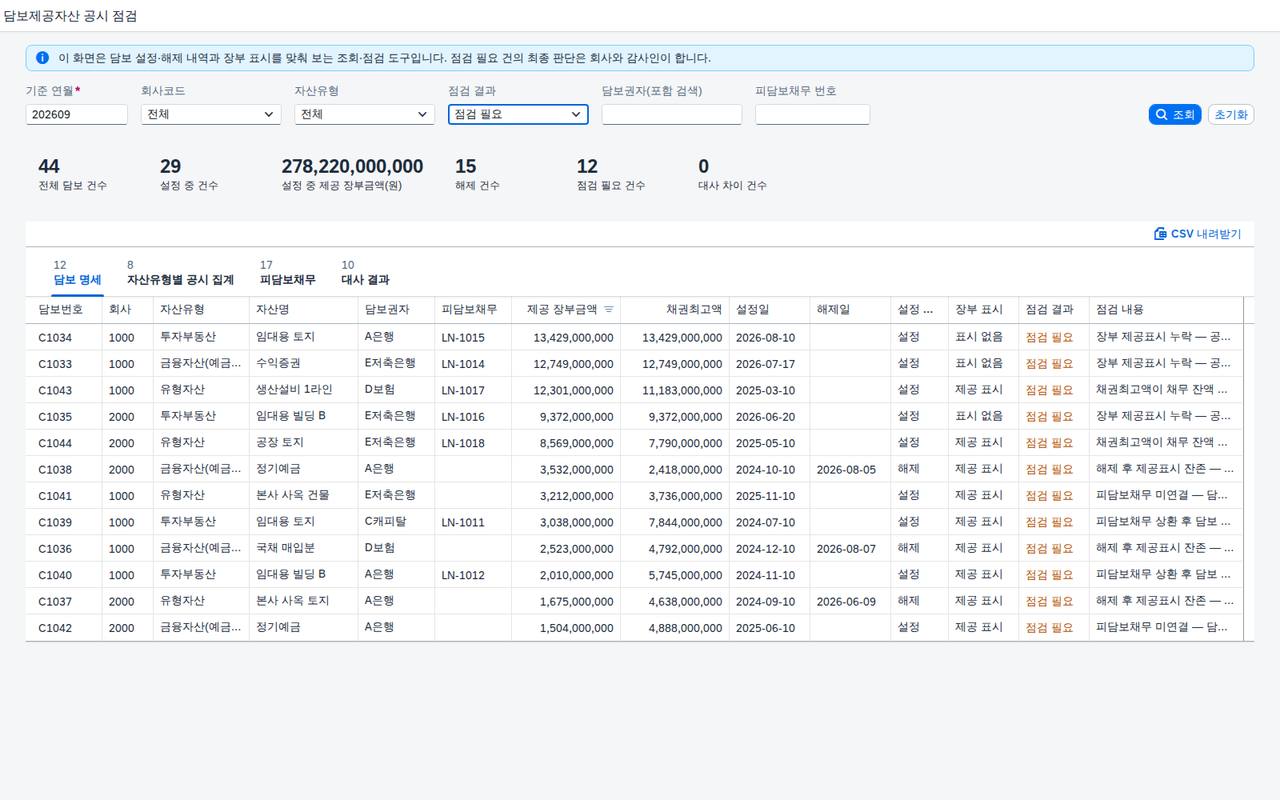The height and width of the screenshot is (800, 1280).
Task: Click LN-1018 in row C1044
Action: (x=463, y=443)
